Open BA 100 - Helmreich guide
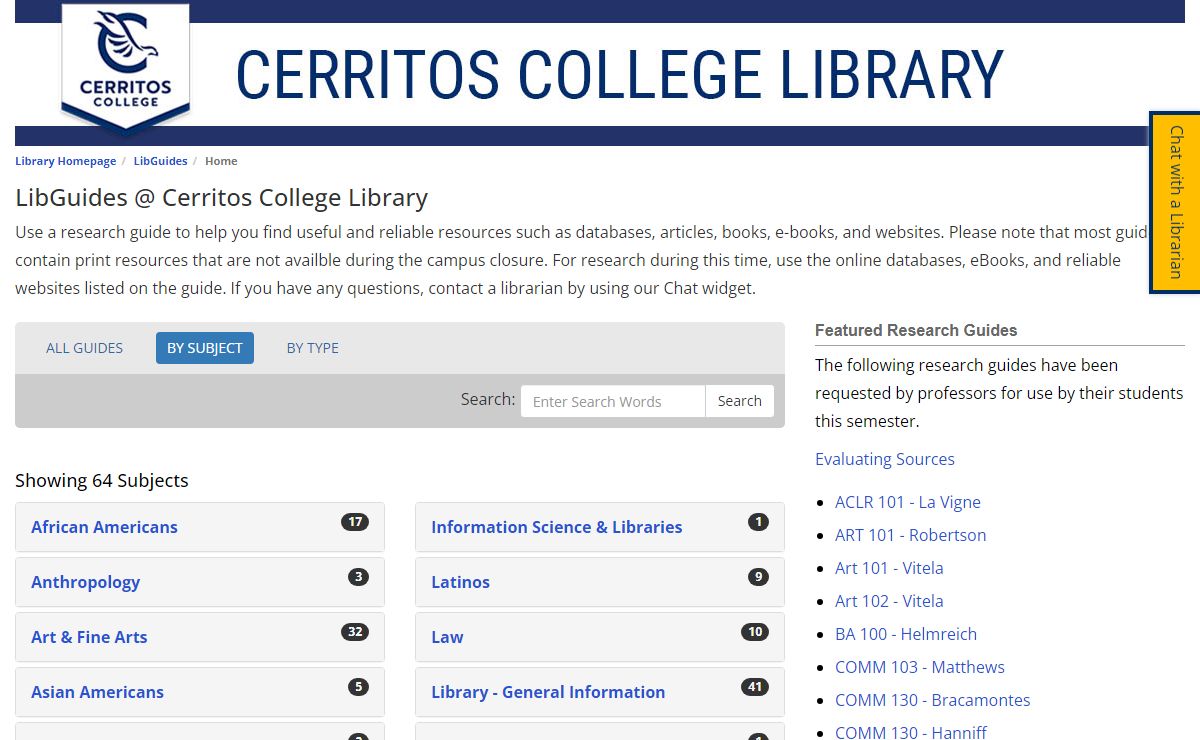Viewport: 1200px width, 740px height. point(906,634)
